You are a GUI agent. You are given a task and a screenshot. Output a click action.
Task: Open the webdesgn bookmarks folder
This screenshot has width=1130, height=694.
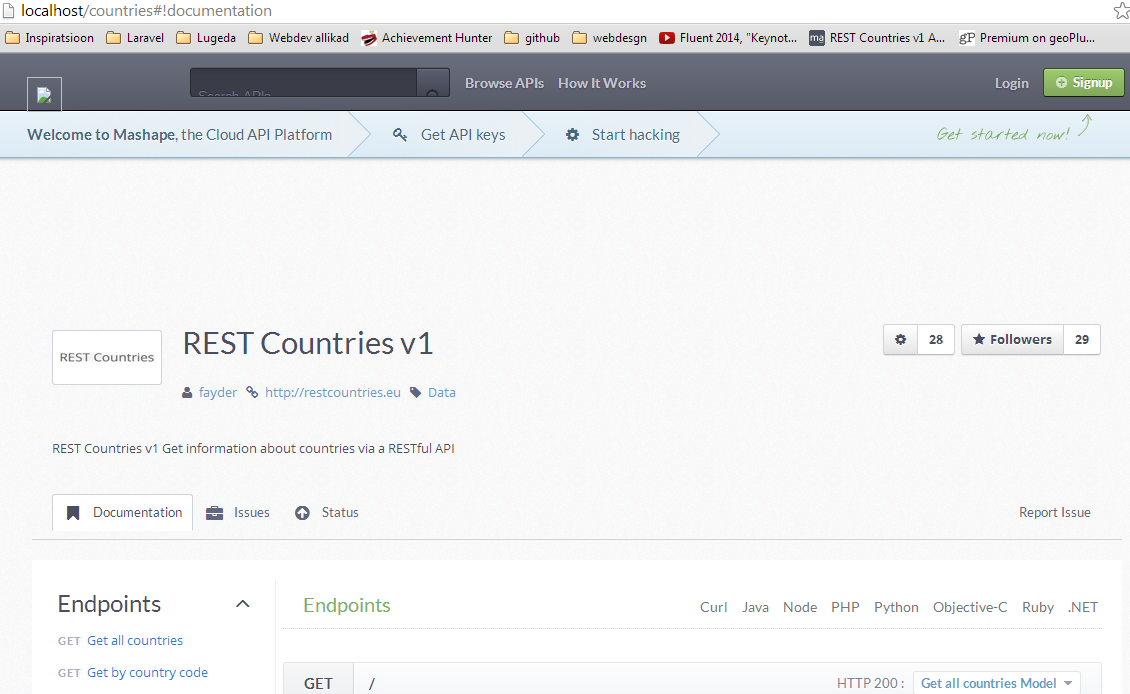(610, 37)
